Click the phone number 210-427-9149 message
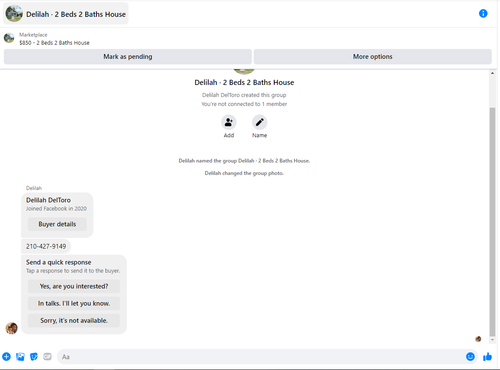The image size is (500, 370). point(46,246)
